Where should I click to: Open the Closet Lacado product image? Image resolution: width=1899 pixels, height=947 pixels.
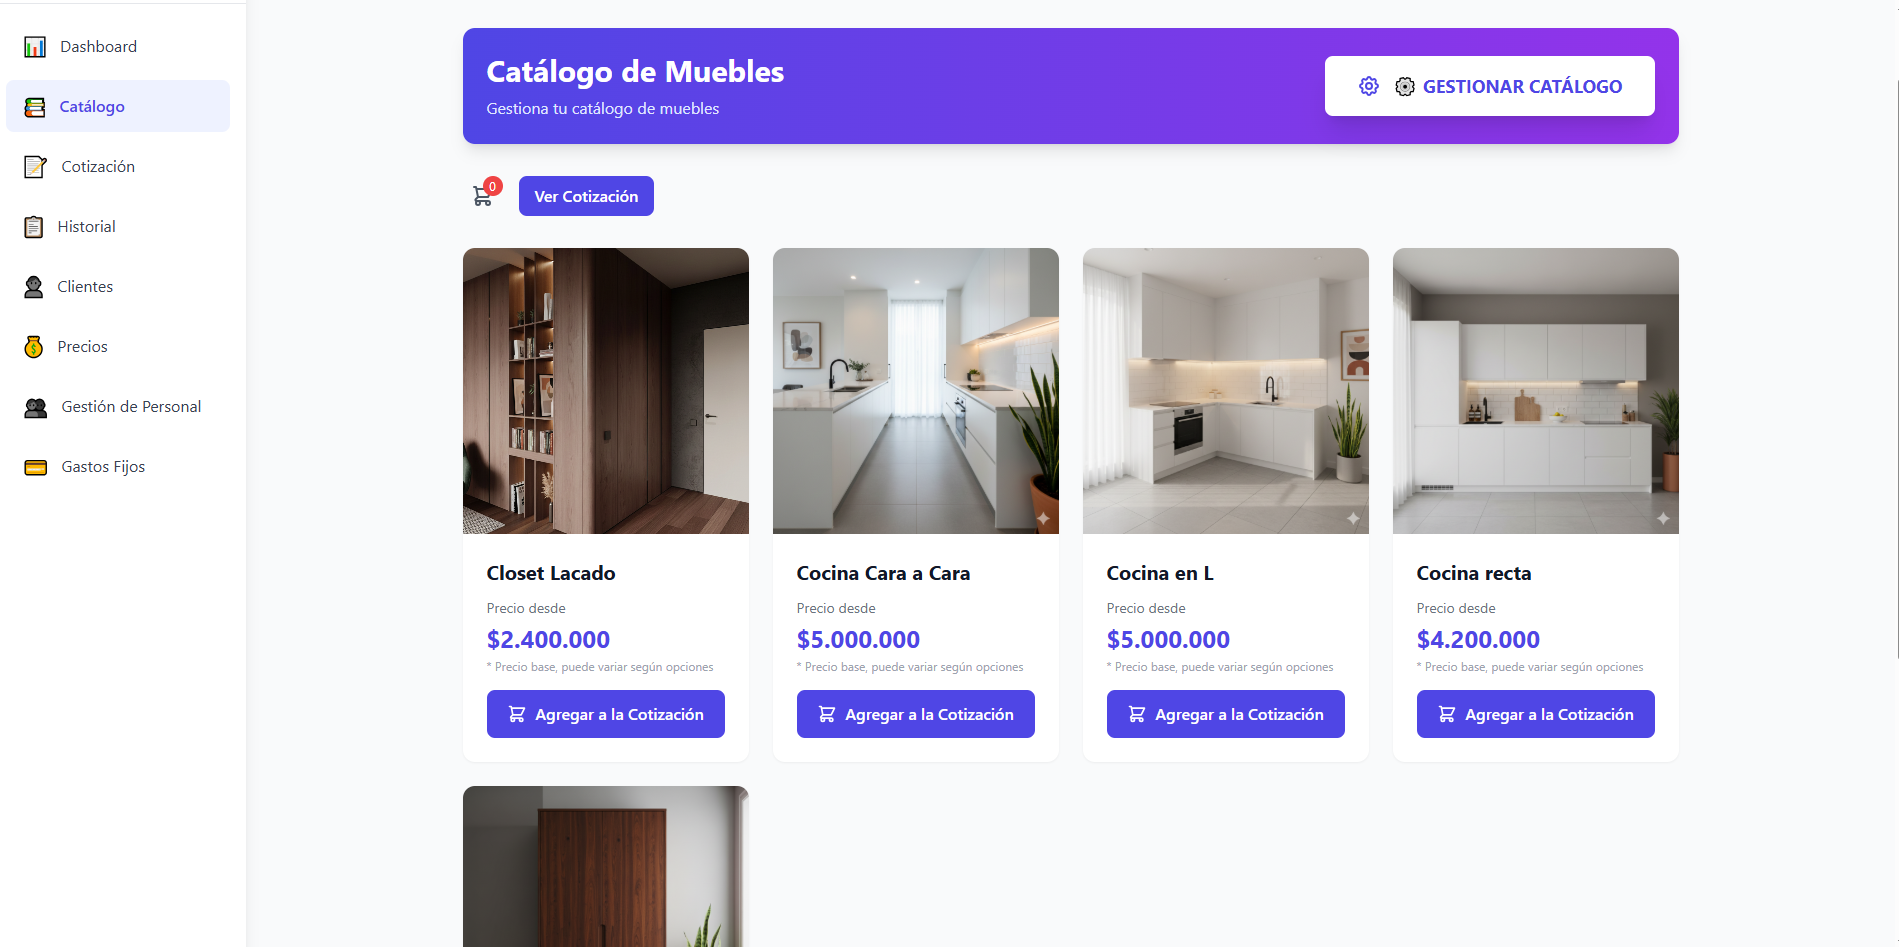[x=605, y=391]
